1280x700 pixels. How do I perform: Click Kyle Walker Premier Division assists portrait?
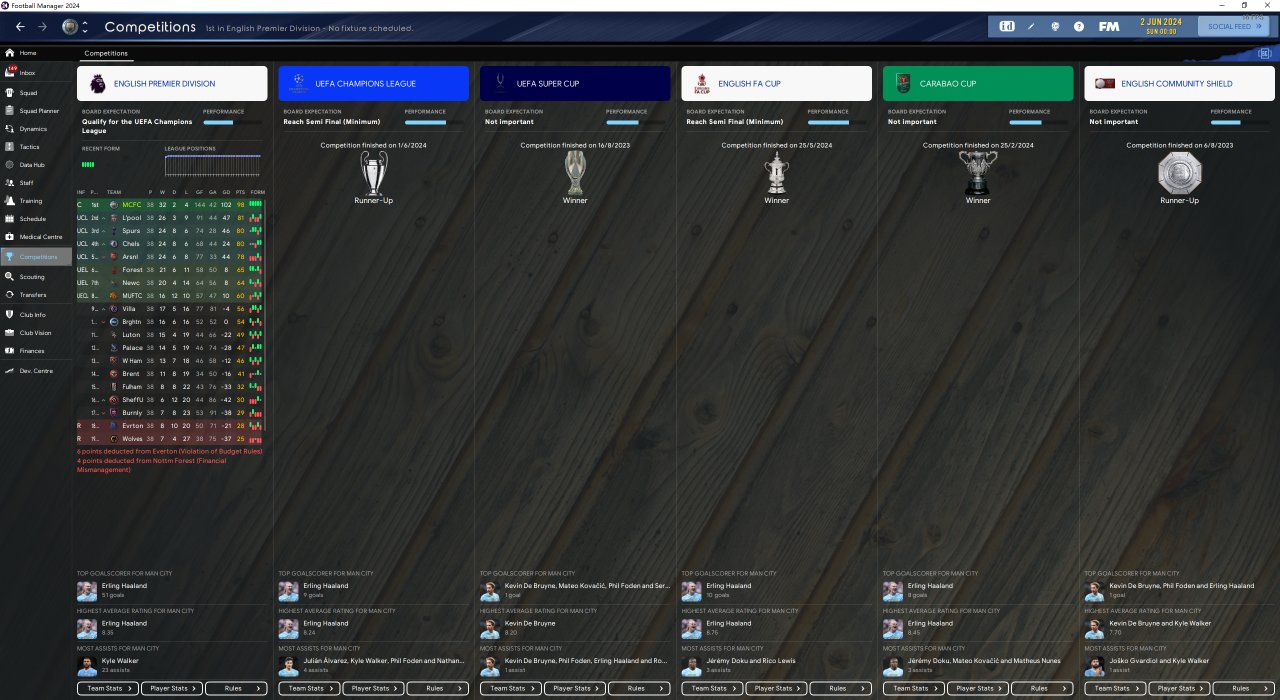[86, 665]
